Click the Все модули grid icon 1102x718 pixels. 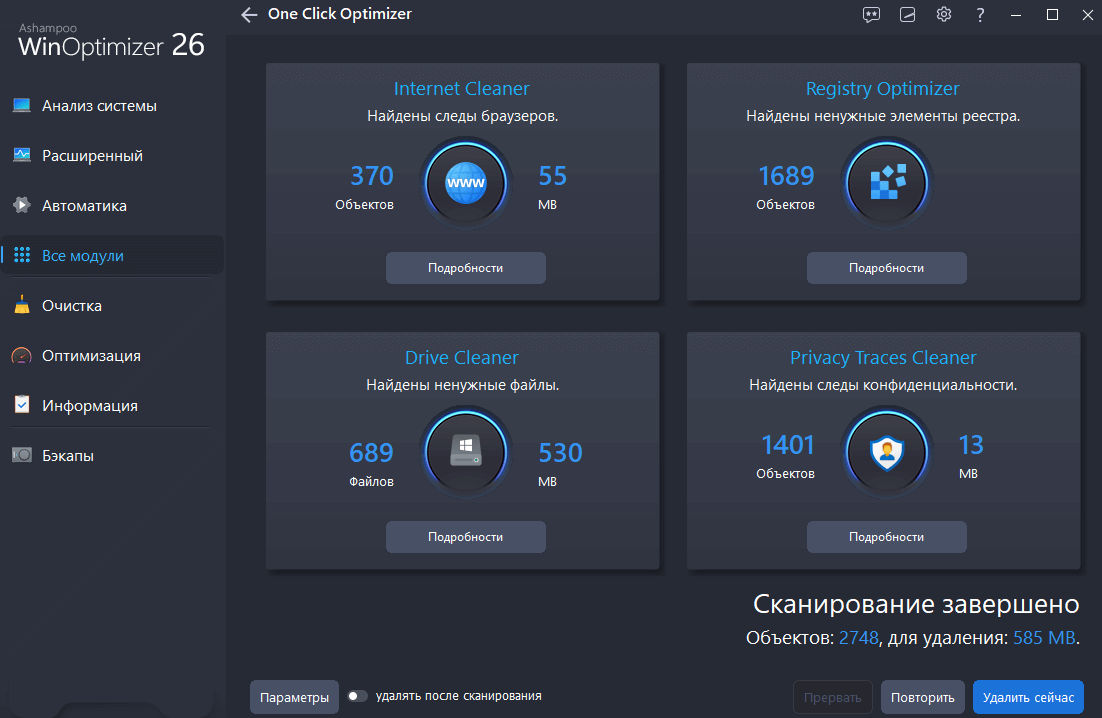point(22,255)
